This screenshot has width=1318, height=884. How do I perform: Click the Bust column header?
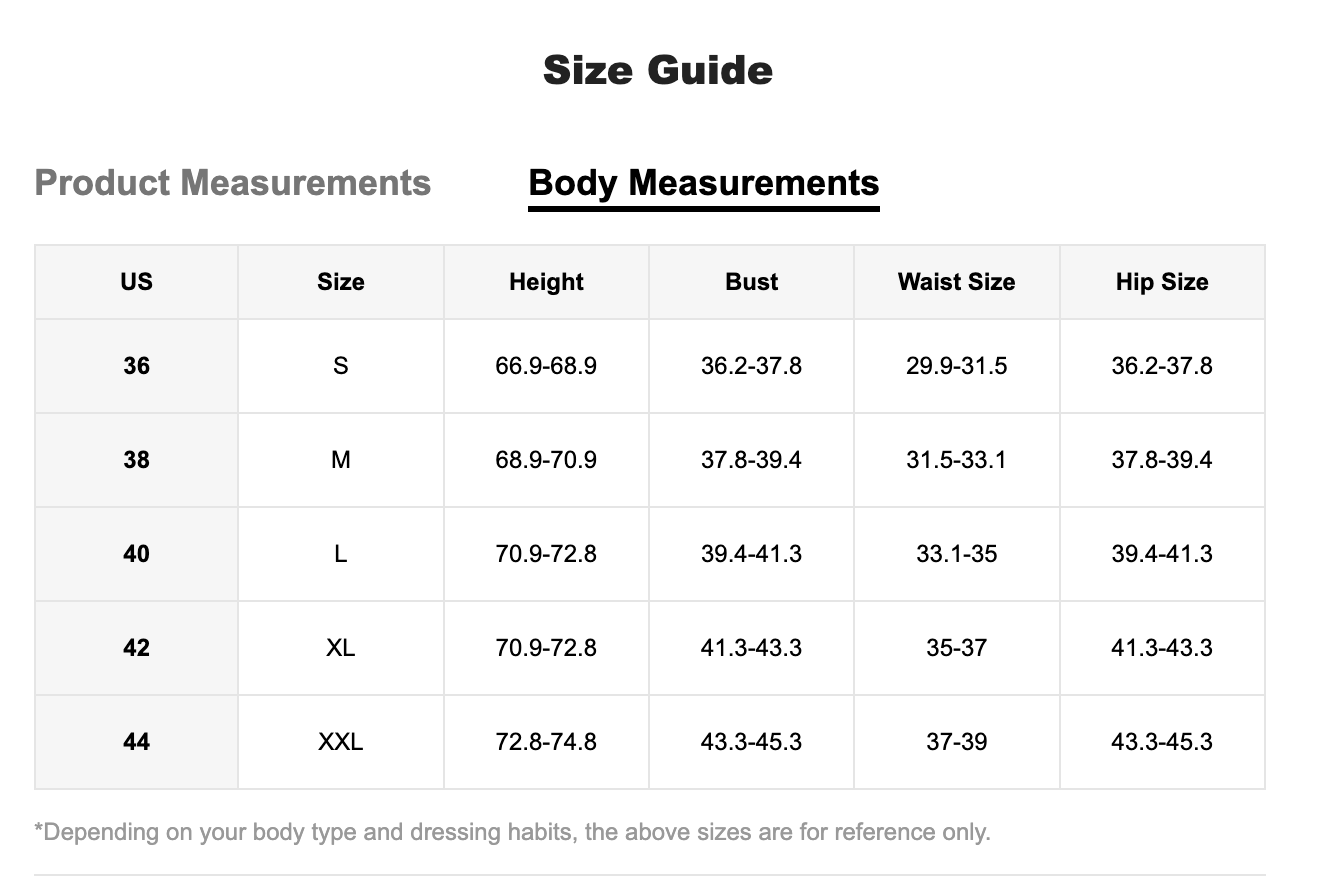coord(751,282)
